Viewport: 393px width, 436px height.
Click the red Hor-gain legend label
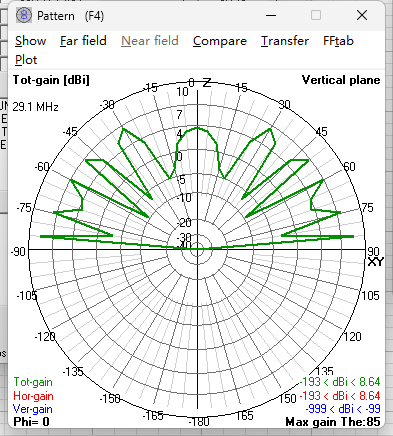coord(33,396)
